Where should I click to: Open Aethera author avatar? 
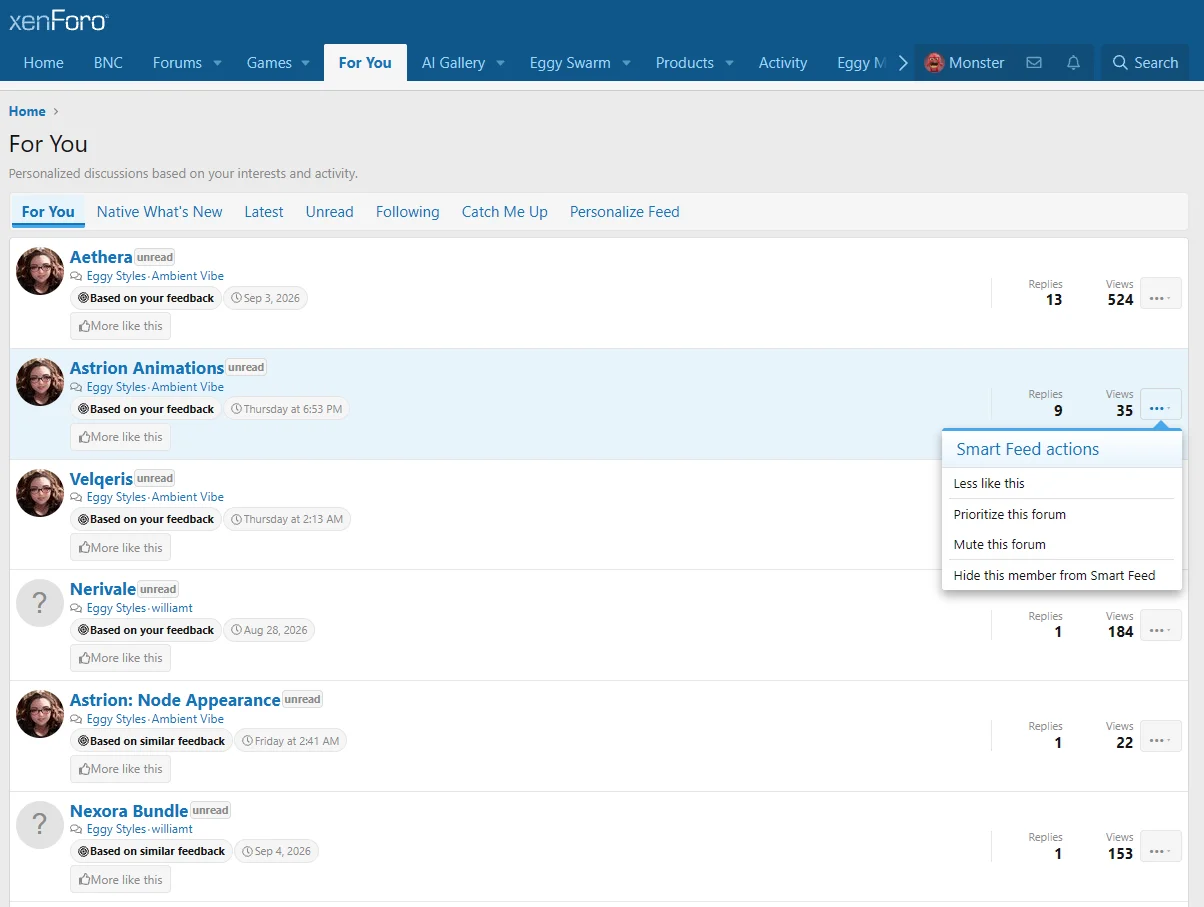coord(40,271)
